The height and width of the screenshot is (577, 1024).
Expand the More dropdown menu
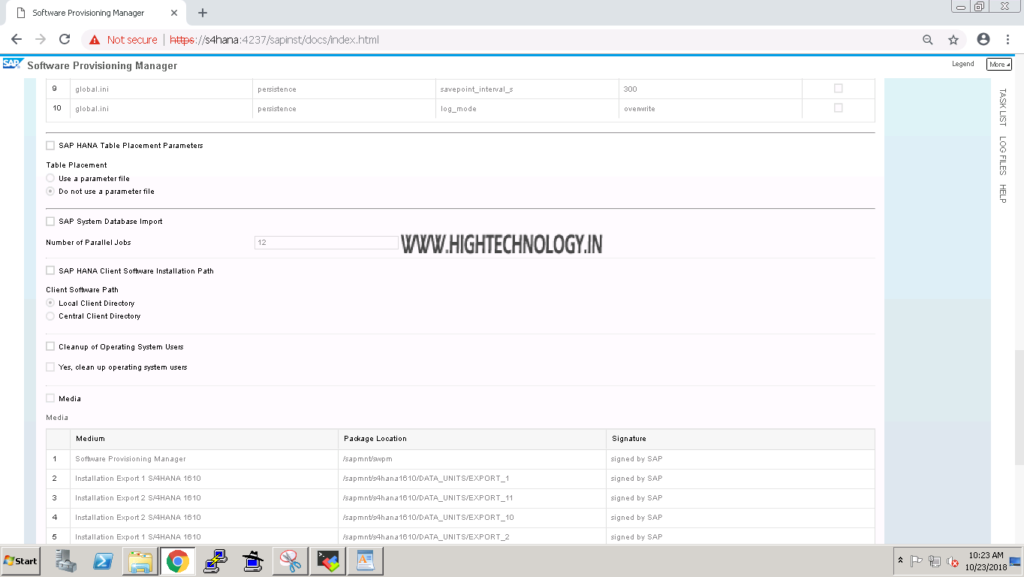999,64
